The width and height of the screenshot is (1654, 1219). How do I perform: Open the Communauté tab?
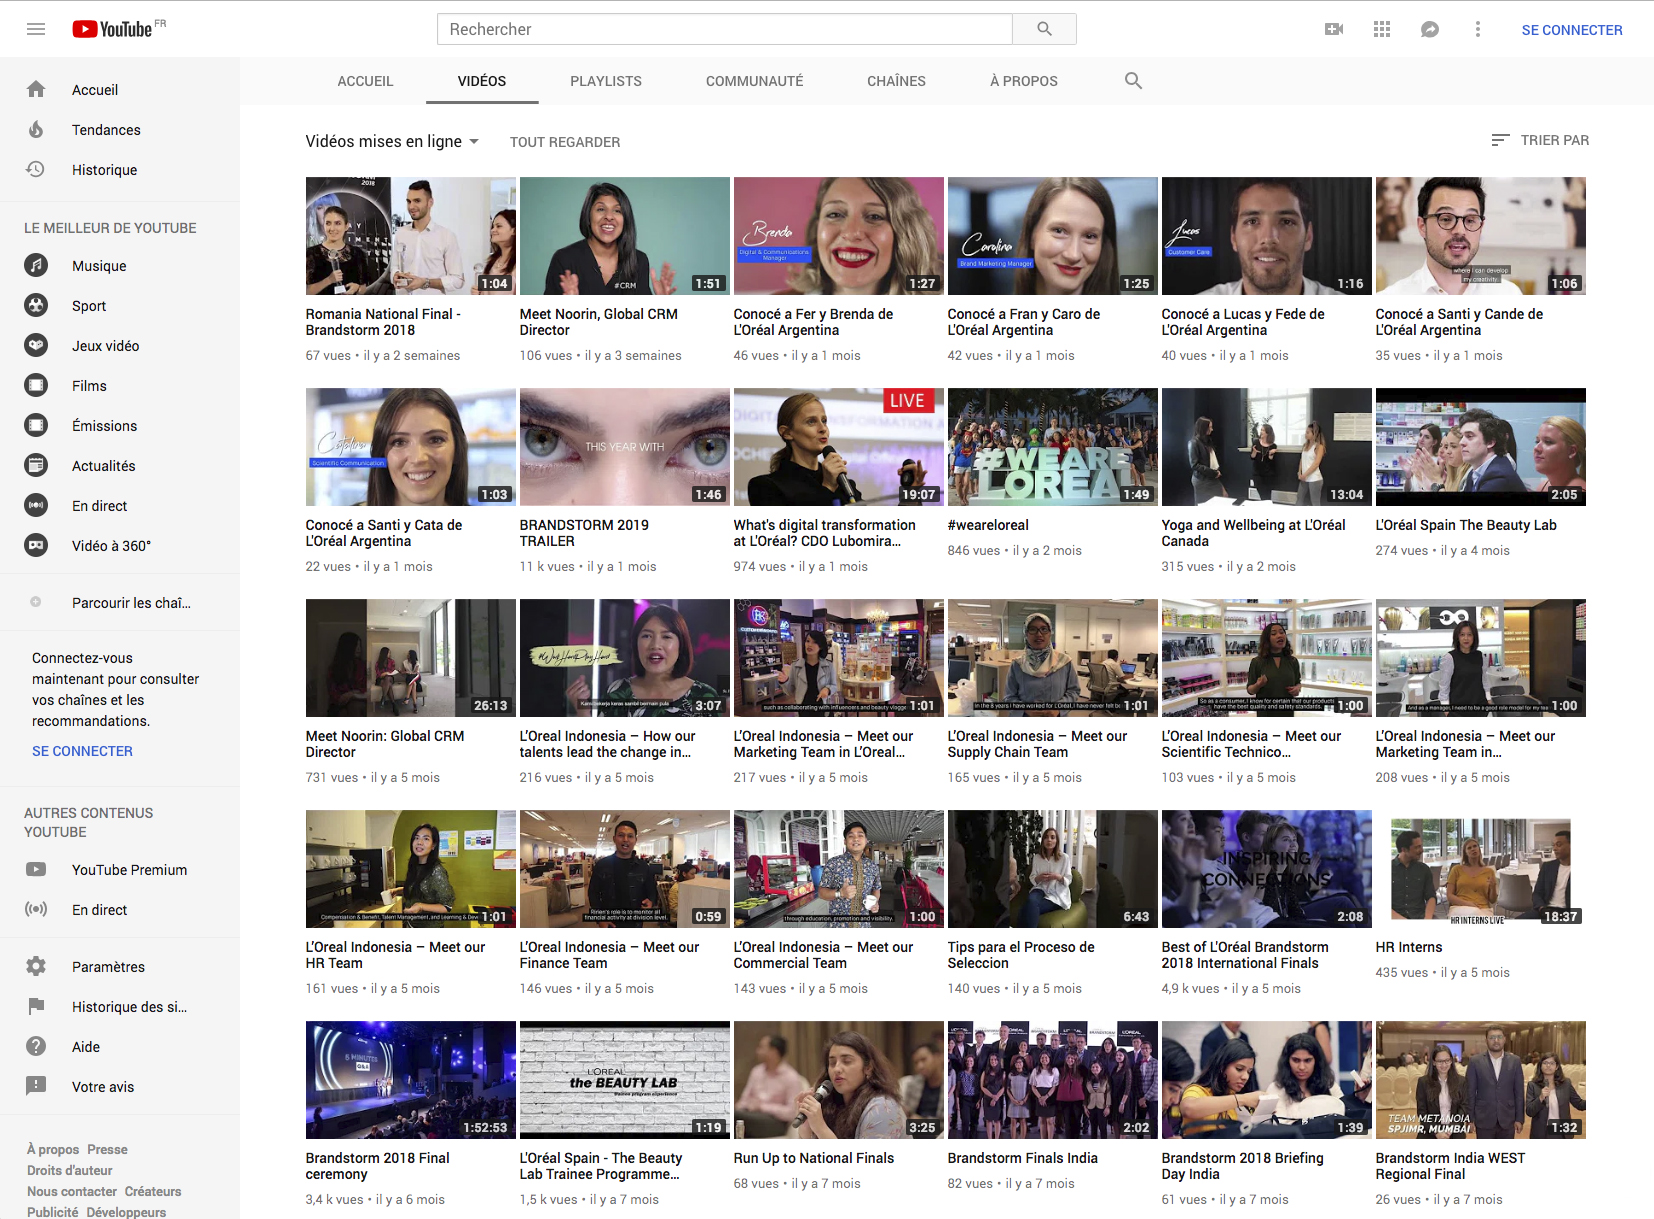(x=755, y=81)
